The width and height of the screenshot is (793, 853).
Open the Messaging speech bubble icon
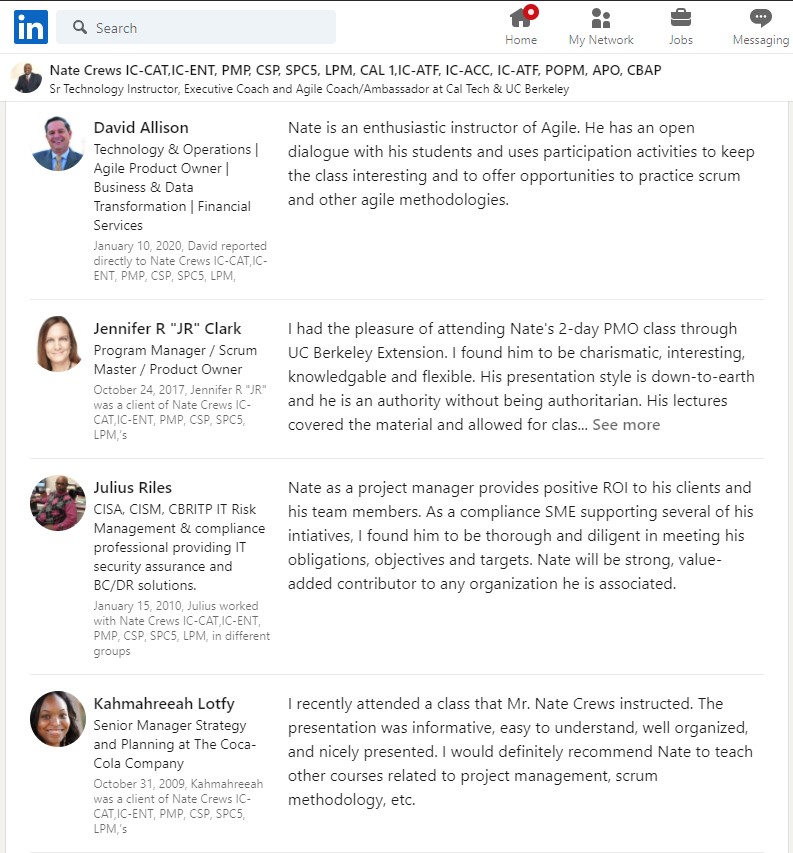coord(760,18)
